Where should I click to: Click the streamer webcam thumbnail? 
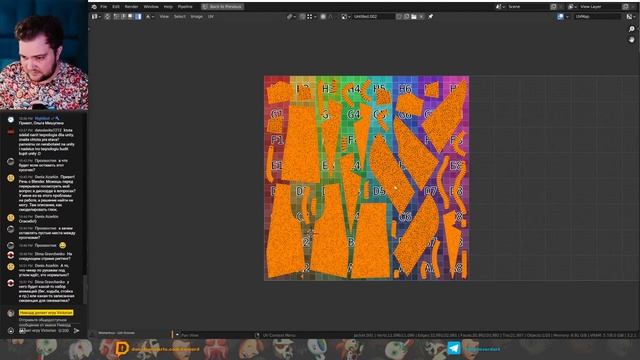point(44,55)
